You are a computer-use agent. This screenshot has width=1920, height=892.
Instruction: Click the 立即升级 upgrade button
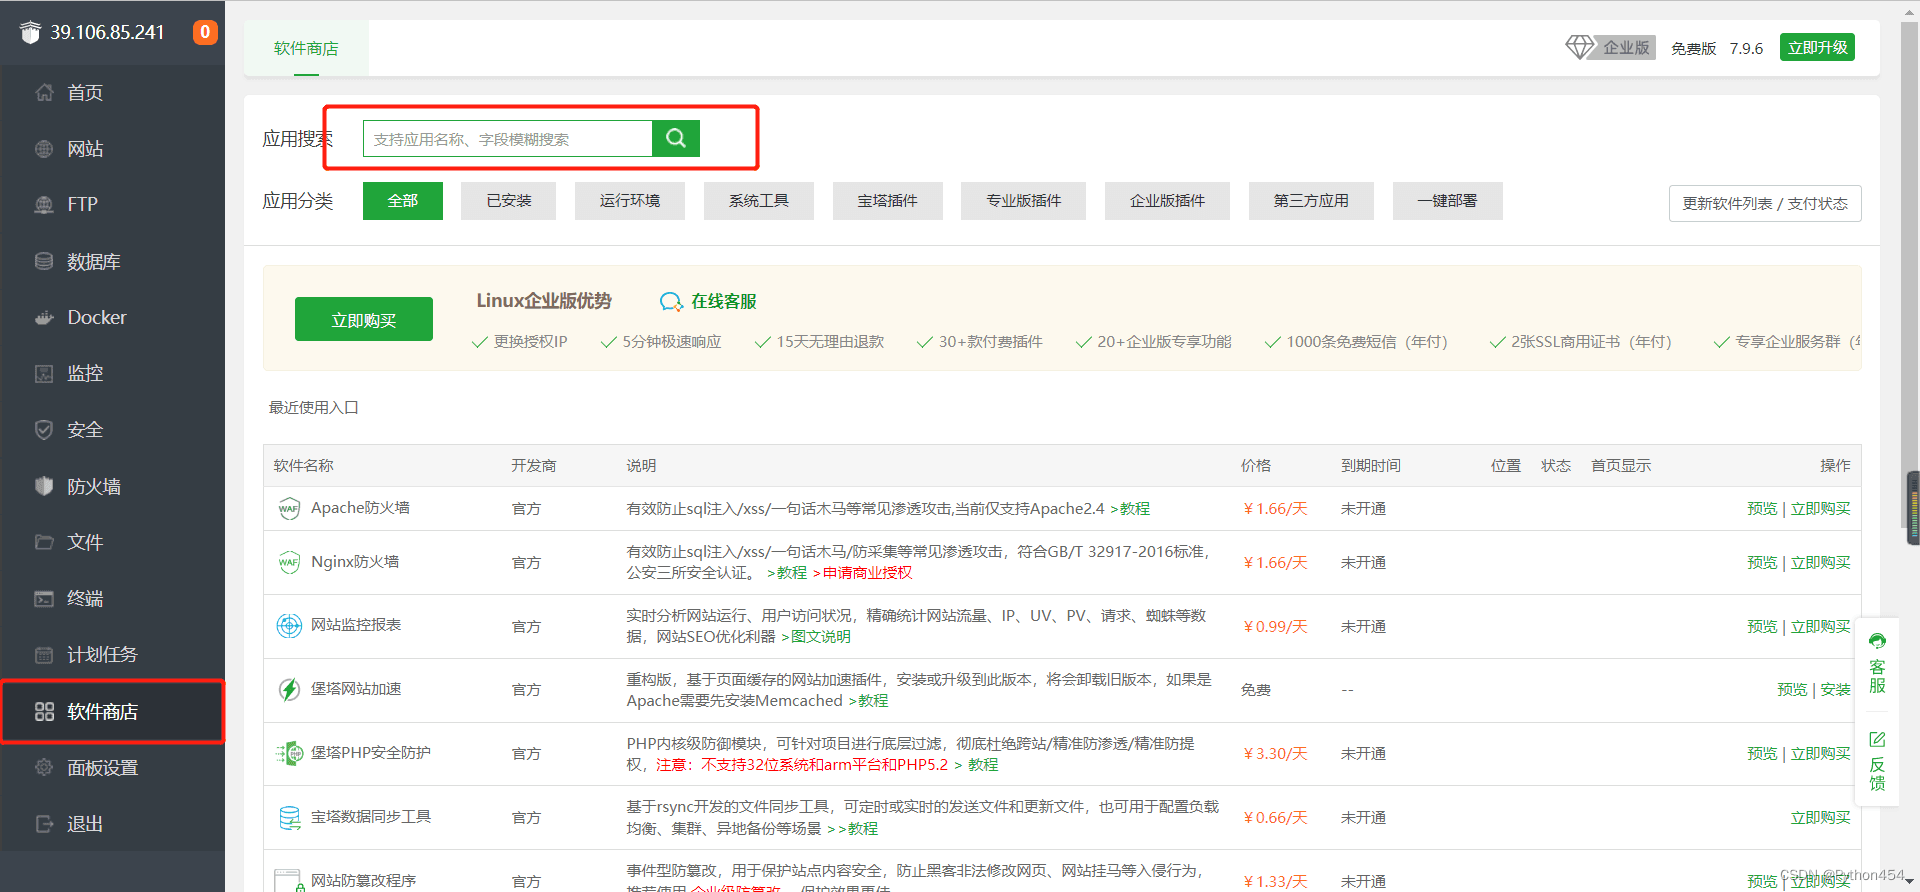click(1817, 47)
